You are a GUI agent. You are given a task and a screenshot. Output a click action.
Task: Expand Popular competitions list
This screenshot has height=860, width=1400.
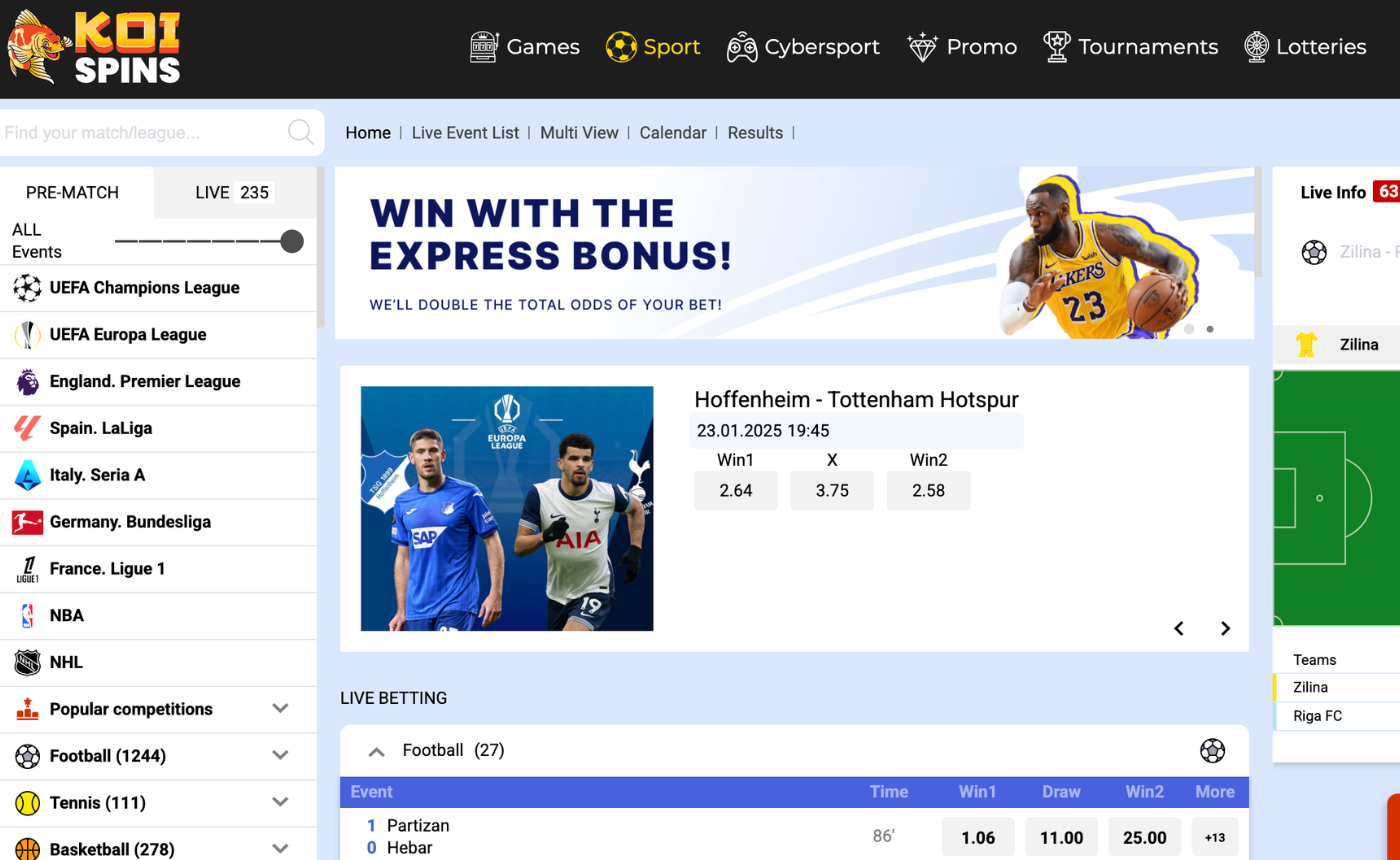(x=280, y=709)
